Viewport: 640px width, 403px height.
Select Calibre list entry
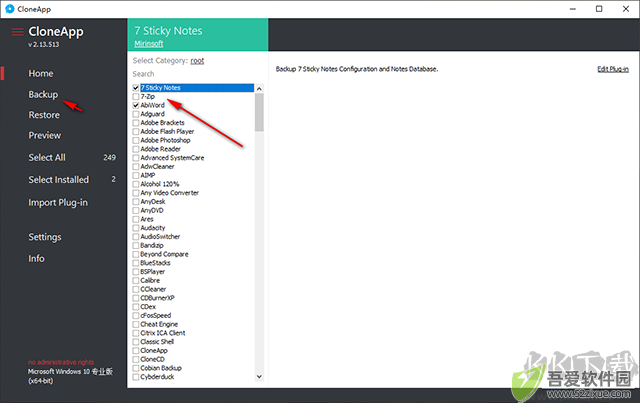click(150, 281)
